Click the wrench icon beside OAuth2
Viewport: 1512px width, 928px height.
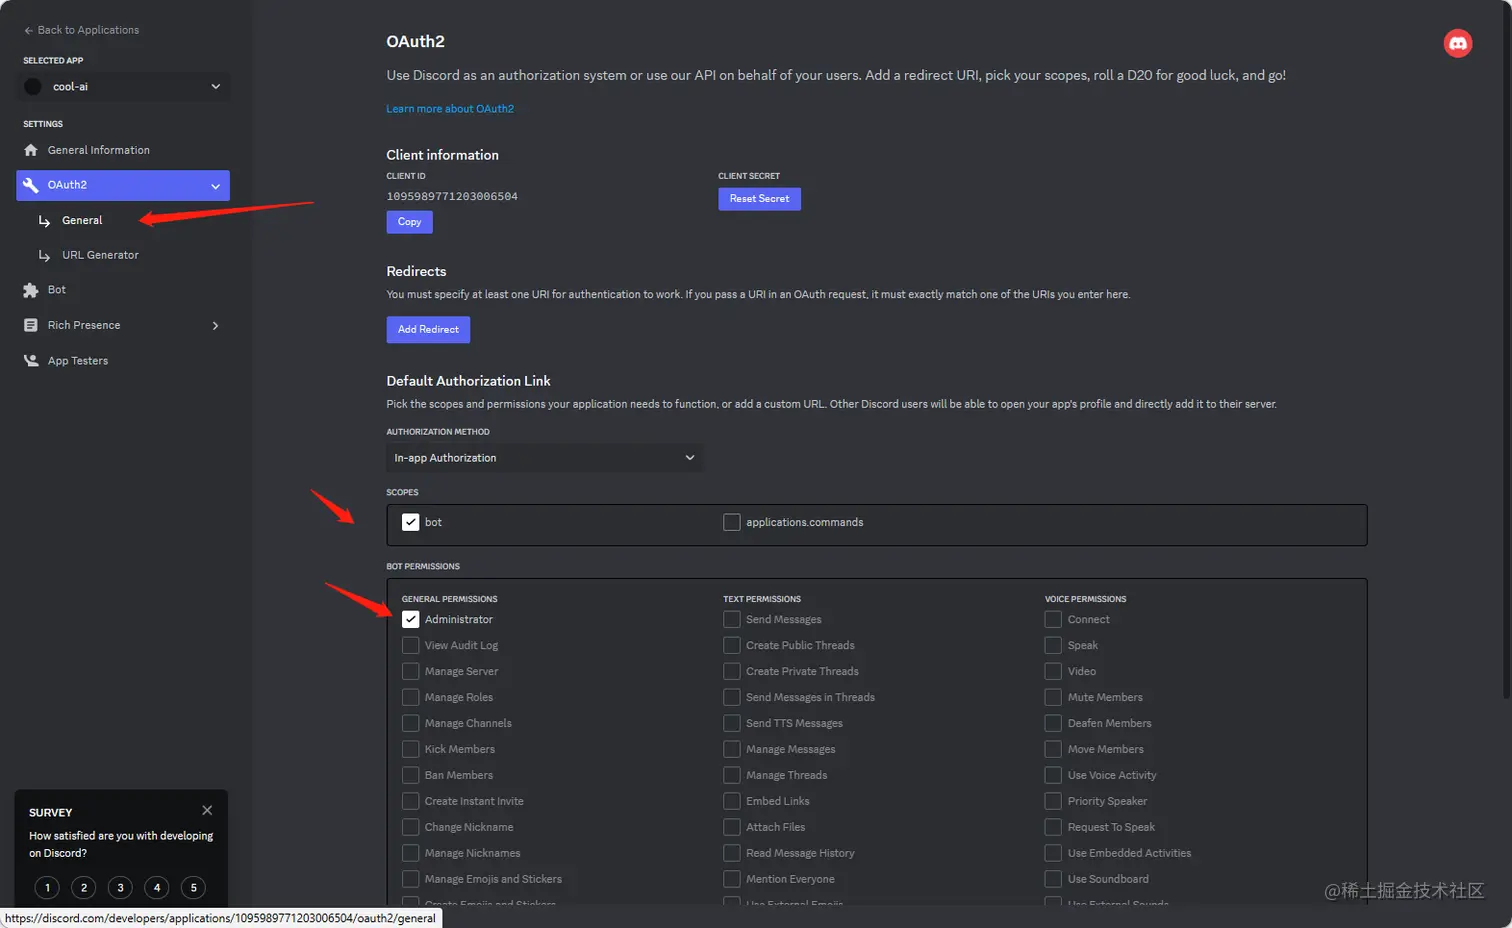(x=31, y=185)
